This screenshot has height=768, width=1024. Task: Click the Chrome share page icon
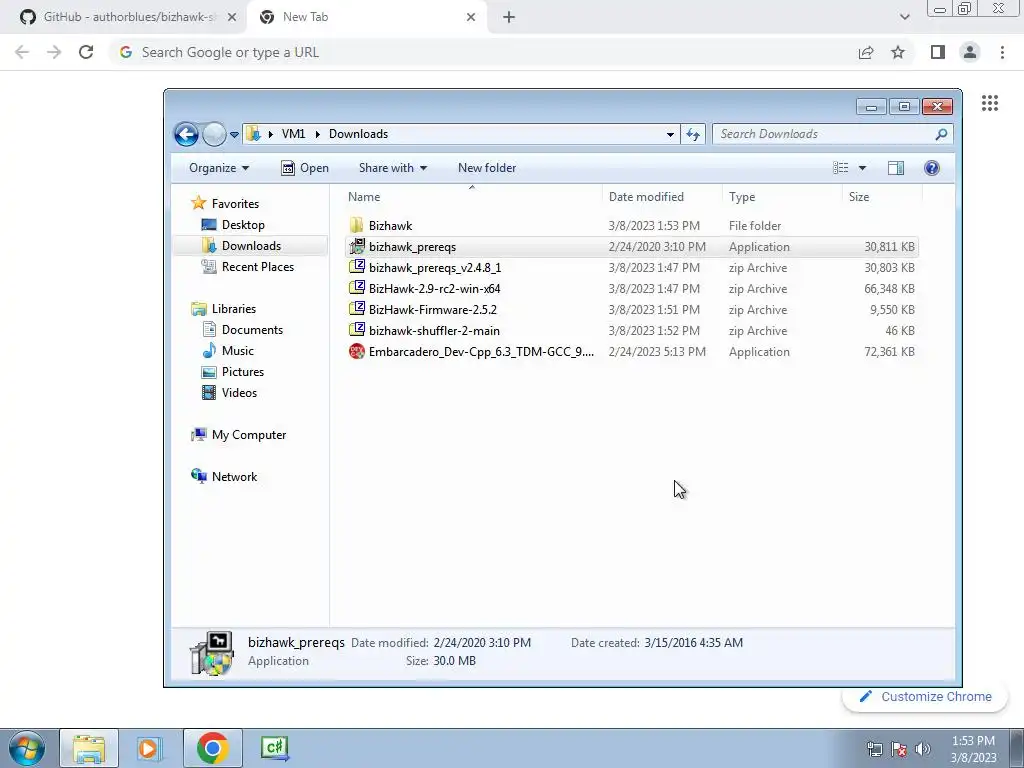point(866,52)
